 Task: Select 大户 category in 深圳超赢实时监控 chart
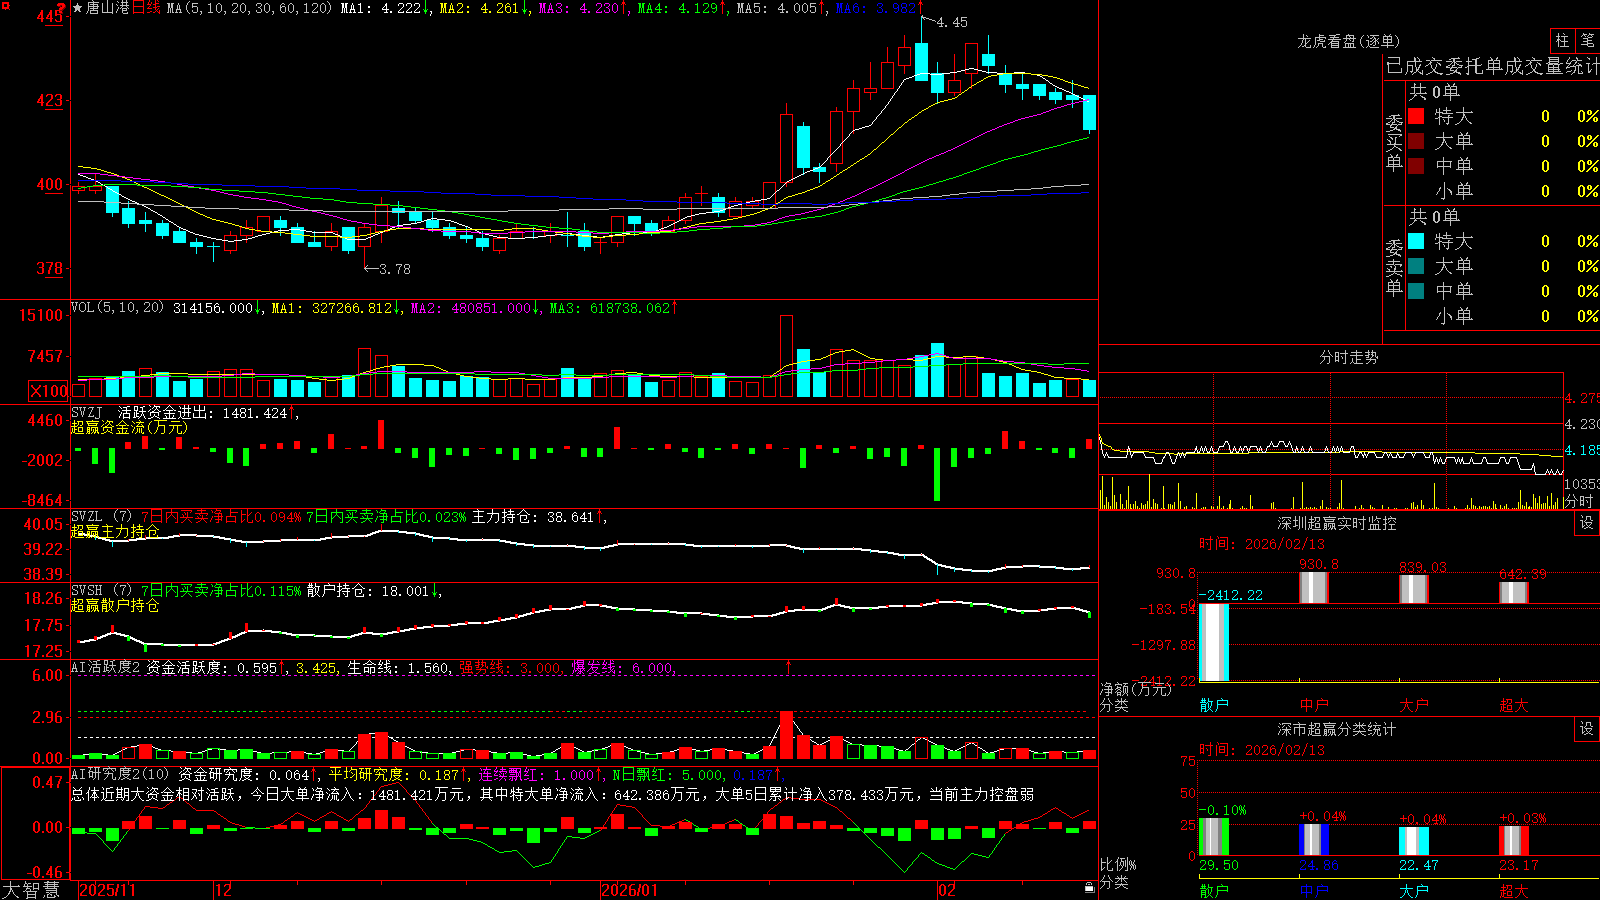coord(1414,705)
